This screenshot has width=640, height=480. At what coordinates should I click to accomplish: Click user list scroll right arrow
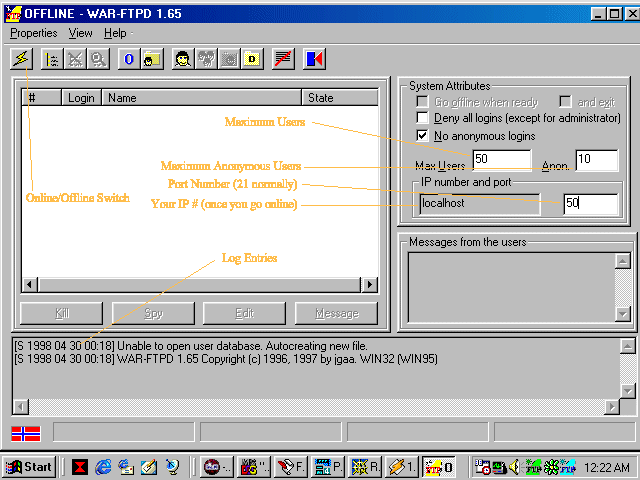(x=370, y=284)
